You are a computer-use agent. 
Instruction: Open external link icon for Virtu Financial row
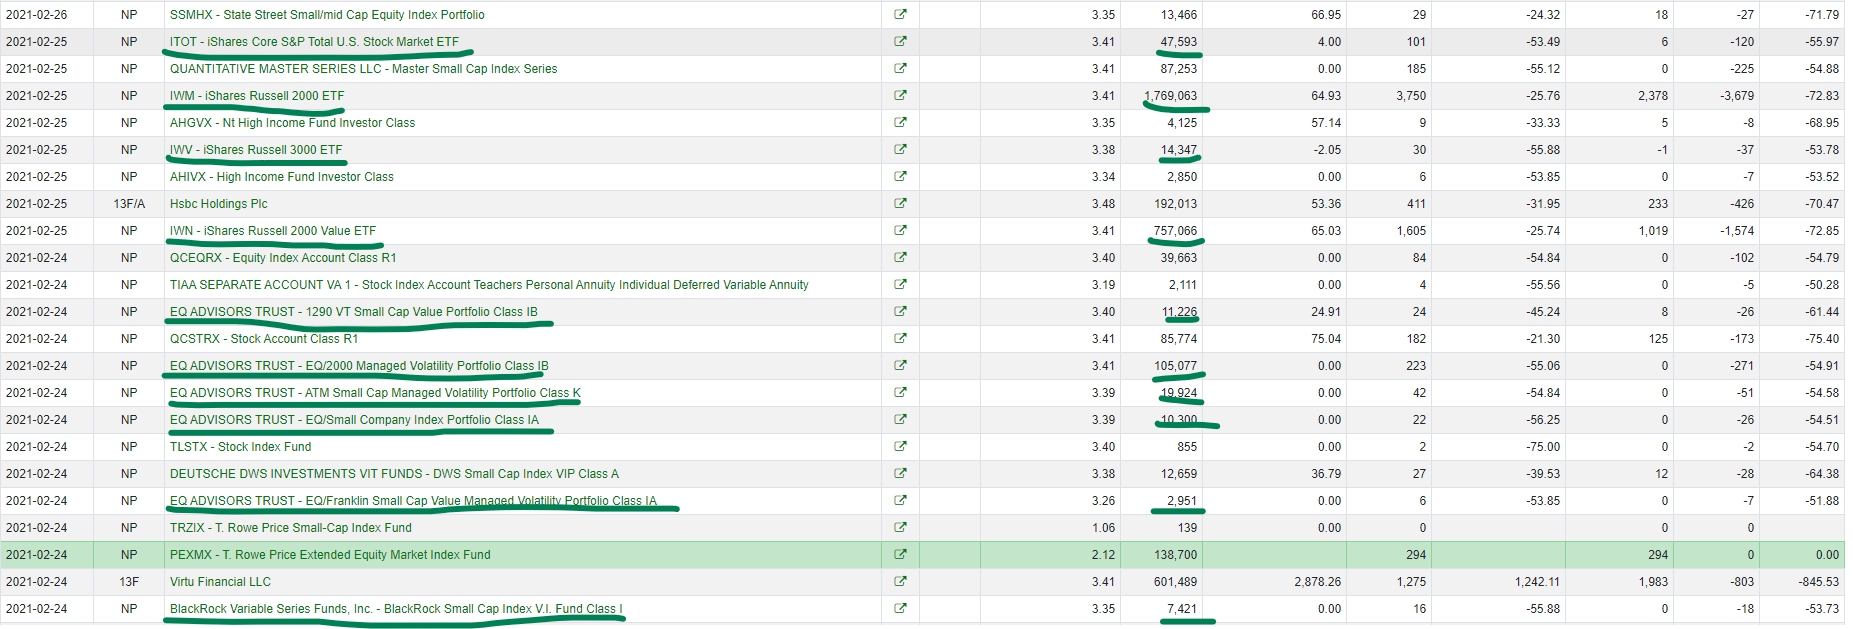pyautogui.click(x=900, y=582)
